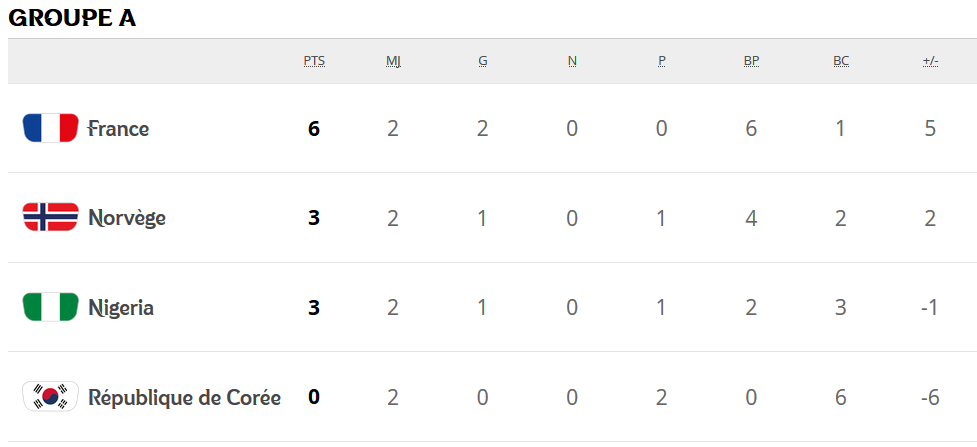Click the Norway flag icon
The height and width of the screenshot is (447, 977).
click(50, 218)
